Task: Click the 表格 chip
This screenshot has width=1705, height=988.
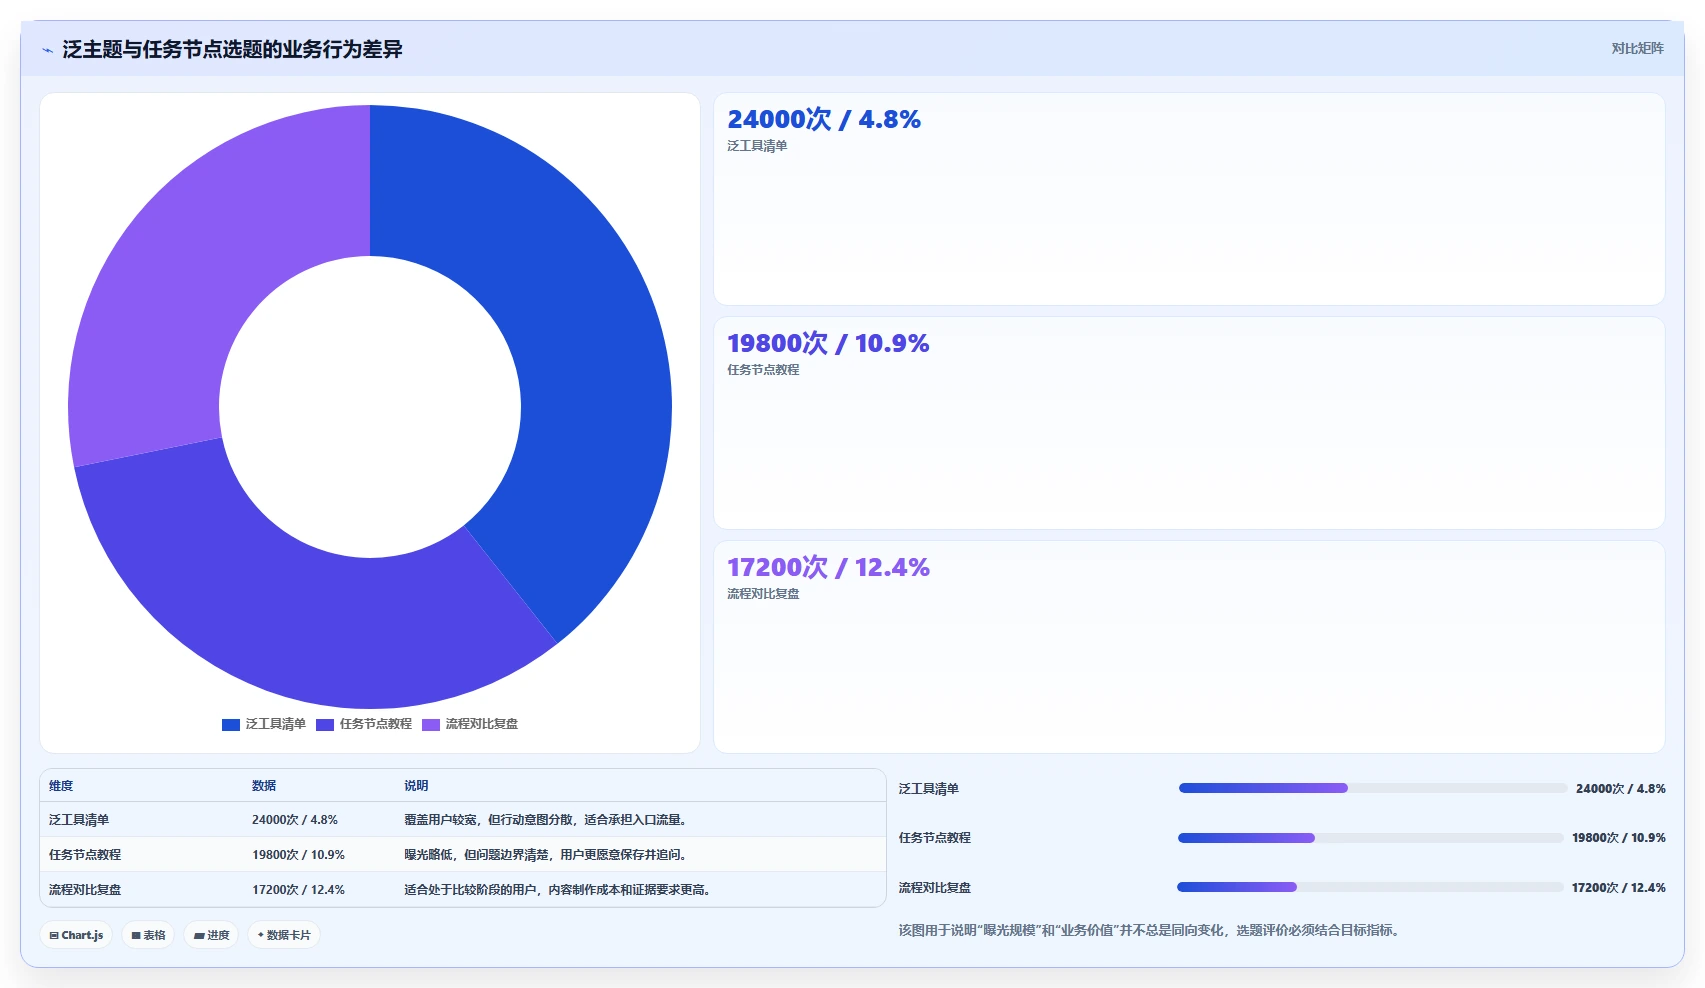Action: click(148, 935)
